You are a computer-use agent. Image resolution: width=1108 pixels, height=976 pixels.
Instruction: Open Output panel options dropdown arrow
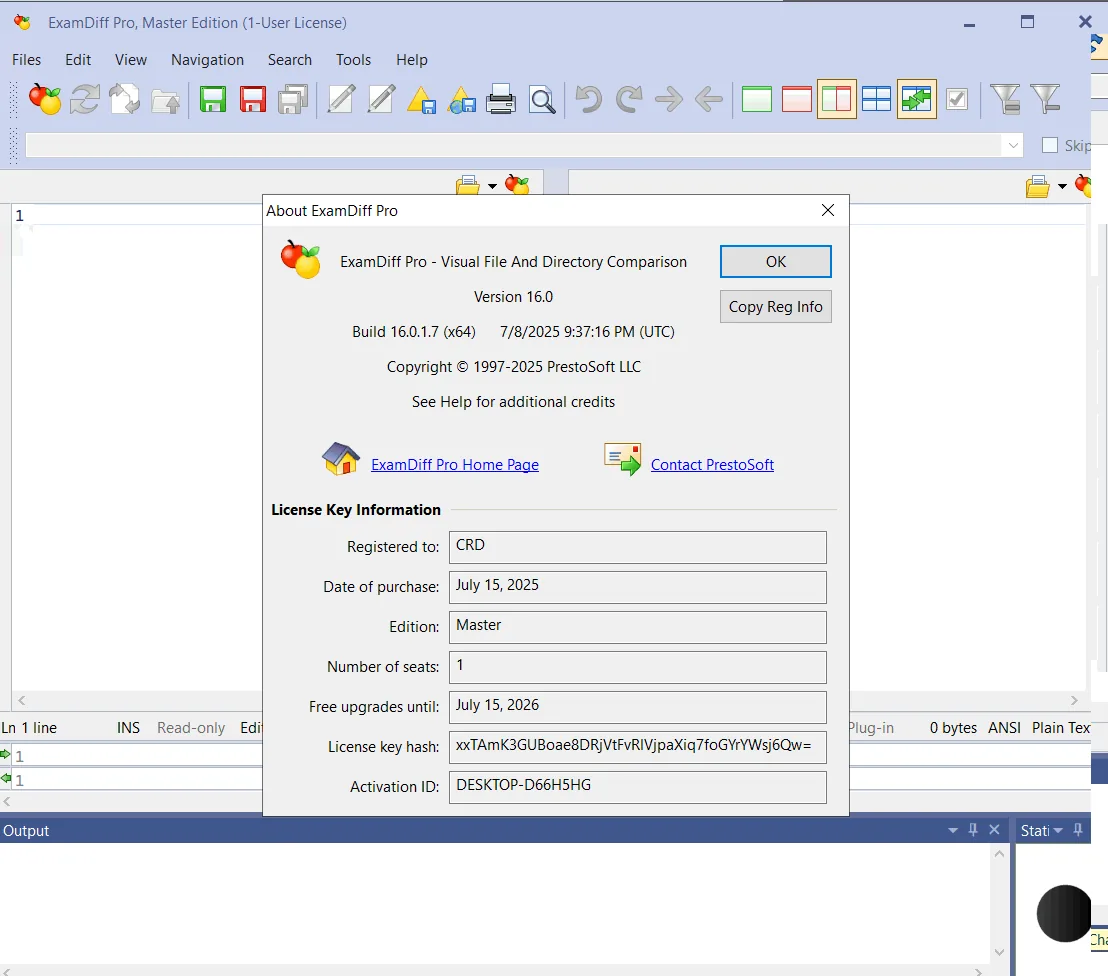953,830
